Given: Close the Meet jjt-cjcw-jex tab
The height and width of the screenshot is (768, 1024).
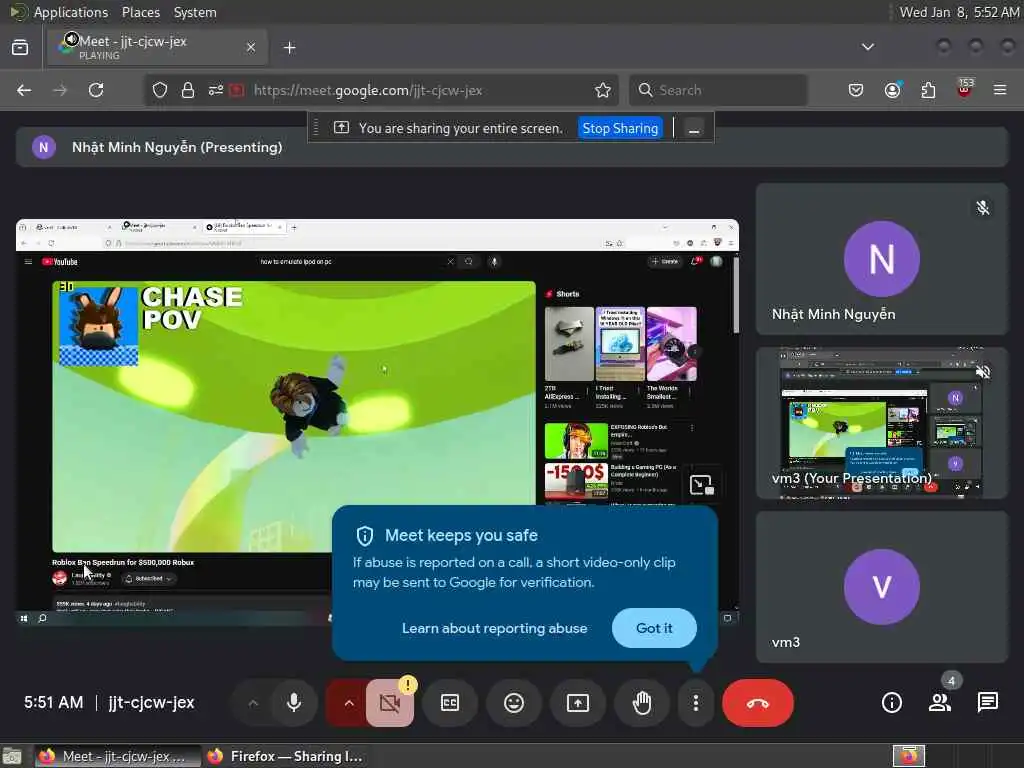Looking at the screenshot, I should [251, 47].
